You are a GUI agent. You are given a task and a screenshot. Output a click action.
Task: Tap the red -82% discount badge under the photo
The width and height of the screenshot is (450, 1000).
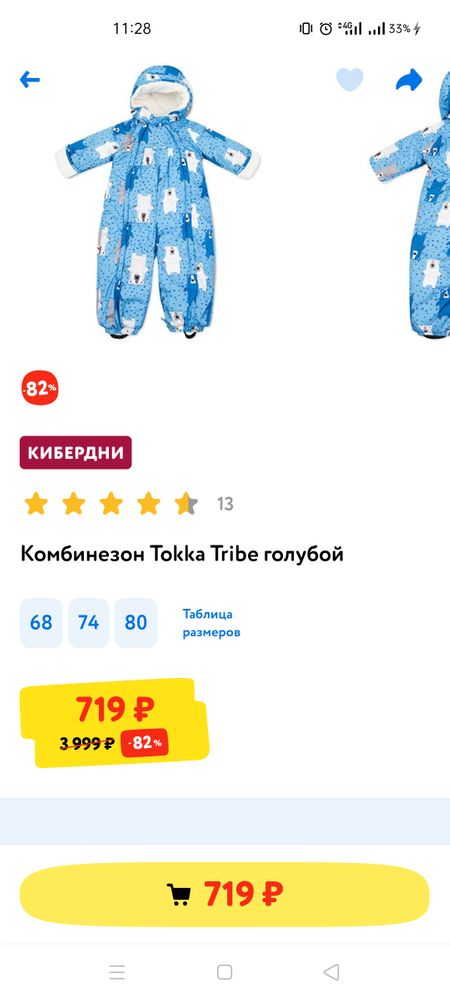pos(40,388)
